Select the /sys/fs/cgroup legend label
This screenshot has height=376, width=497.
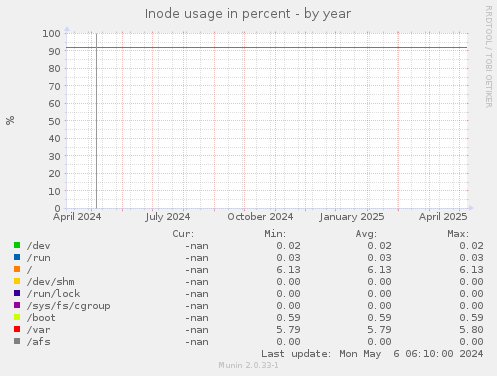(68, 306)
